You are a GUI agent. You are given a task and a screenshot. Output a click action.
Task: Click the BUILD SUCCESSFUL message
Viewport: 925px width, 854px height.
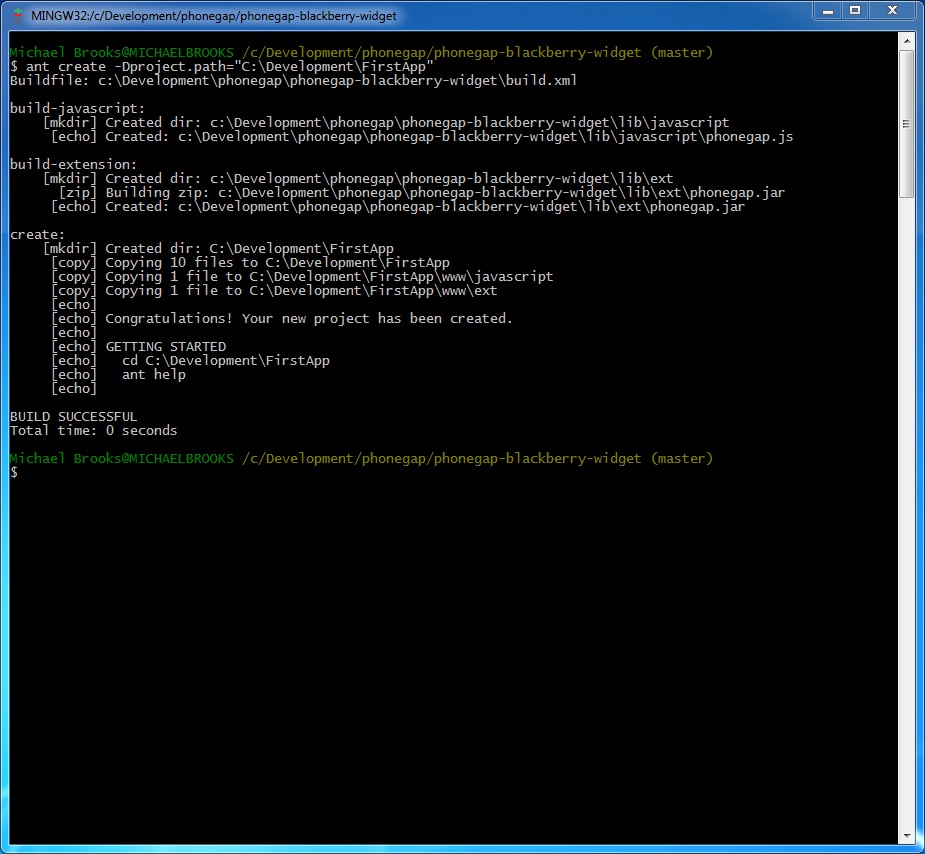tap(73, 417)
